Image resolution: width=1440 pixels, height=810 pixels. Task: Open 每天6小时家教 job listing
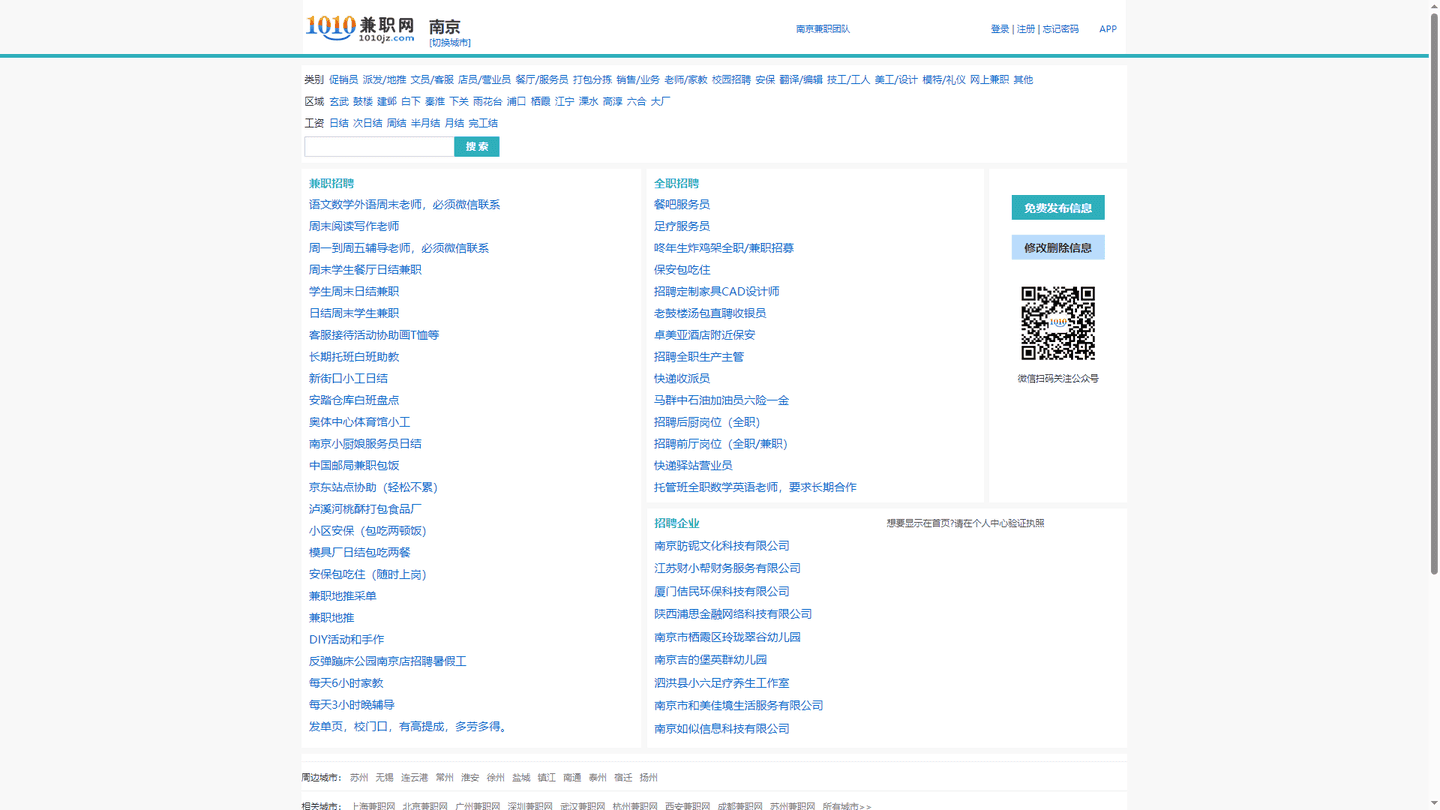pos(346,683)
